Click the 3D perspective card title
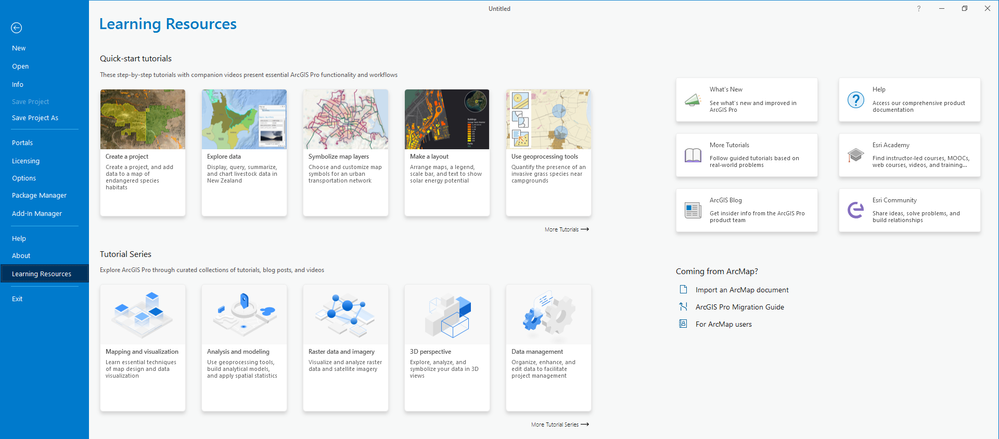Image resolution: width=999 pixels, height=439 pixels. click(431, 351)
